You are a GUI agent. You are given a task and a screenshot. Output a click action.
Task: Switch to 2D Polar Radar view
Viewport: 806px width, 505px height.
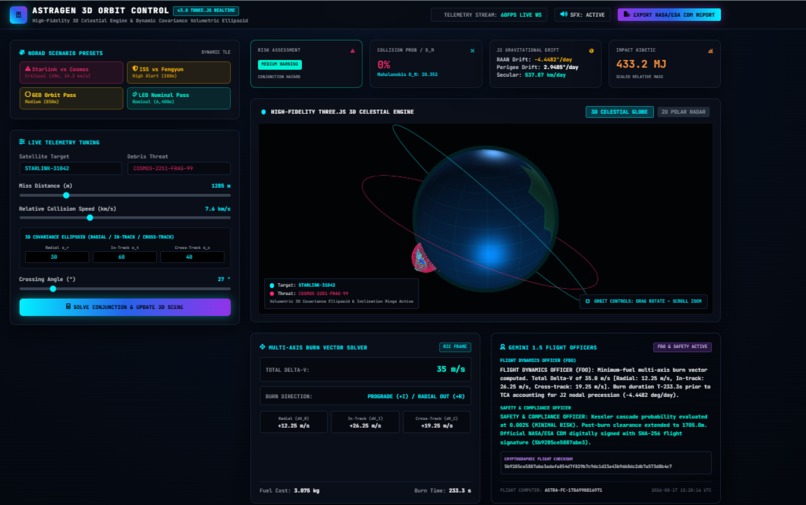point(683,112)
